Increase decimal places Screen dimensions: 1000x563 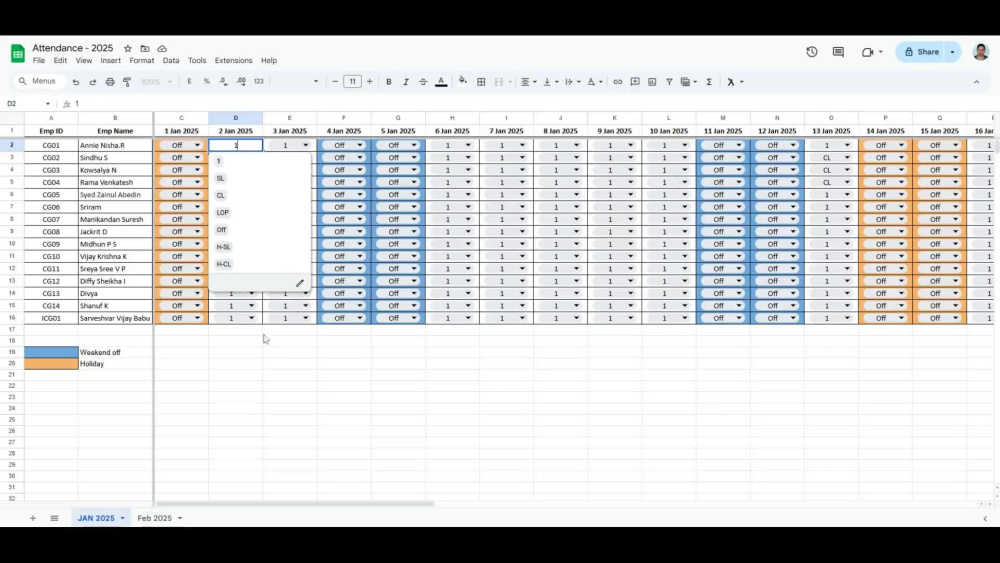pos(241,82)
